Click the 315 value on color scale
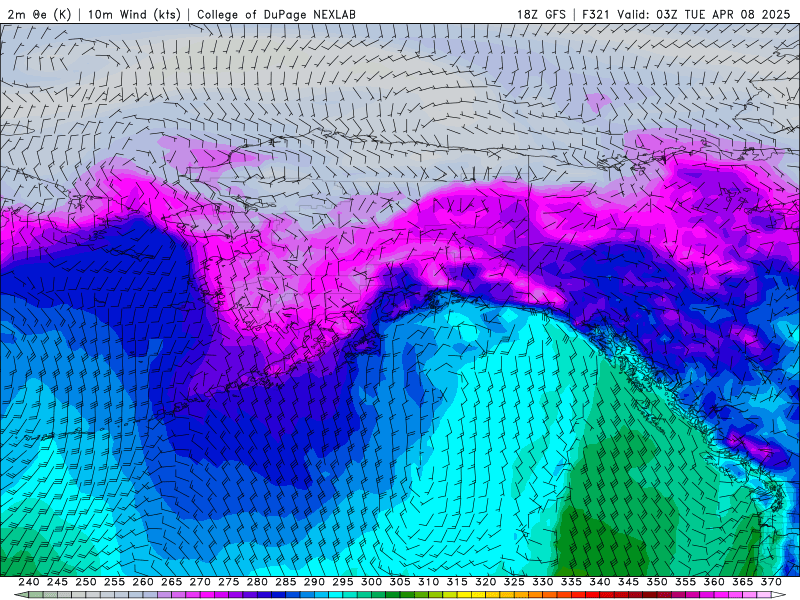 457,582
